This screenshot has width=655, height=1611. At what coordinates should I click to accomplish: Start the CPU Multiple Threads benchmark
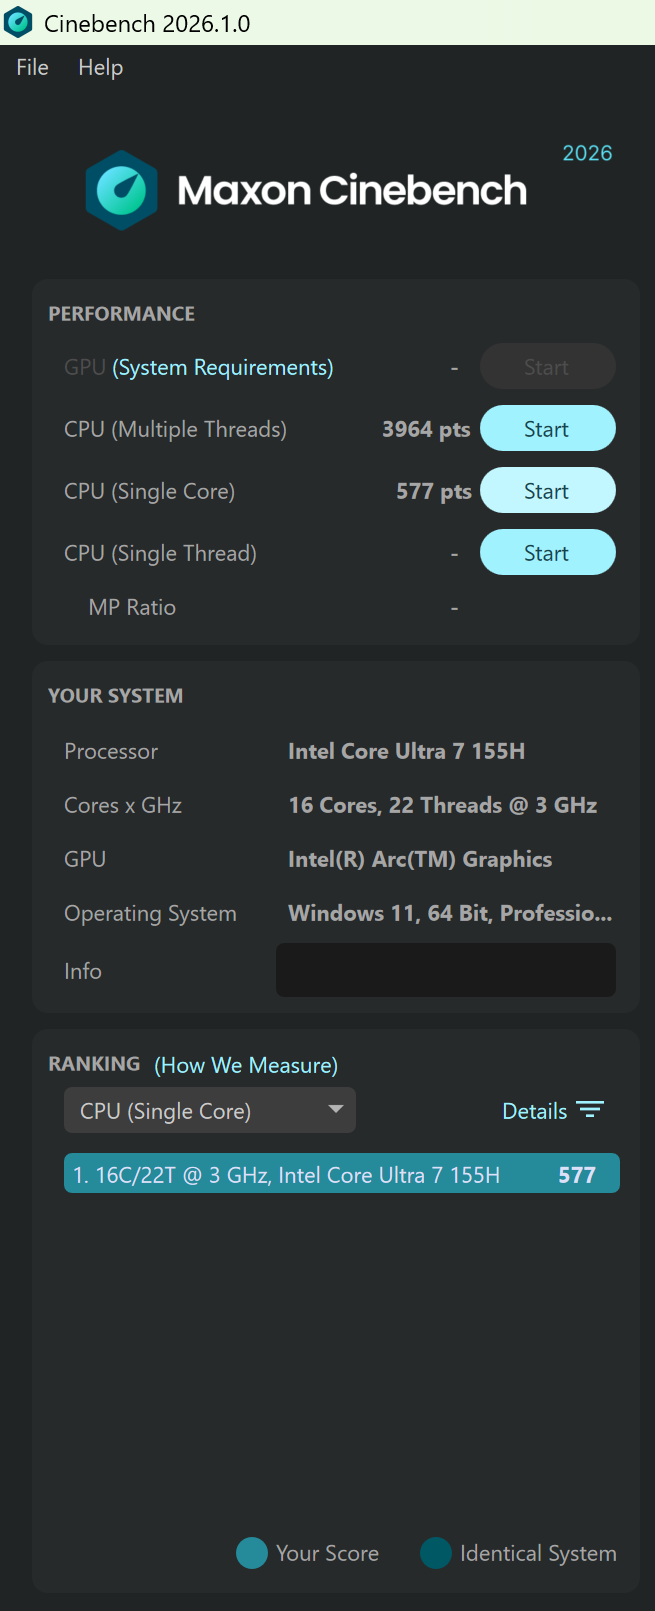(x=547, y=429)
